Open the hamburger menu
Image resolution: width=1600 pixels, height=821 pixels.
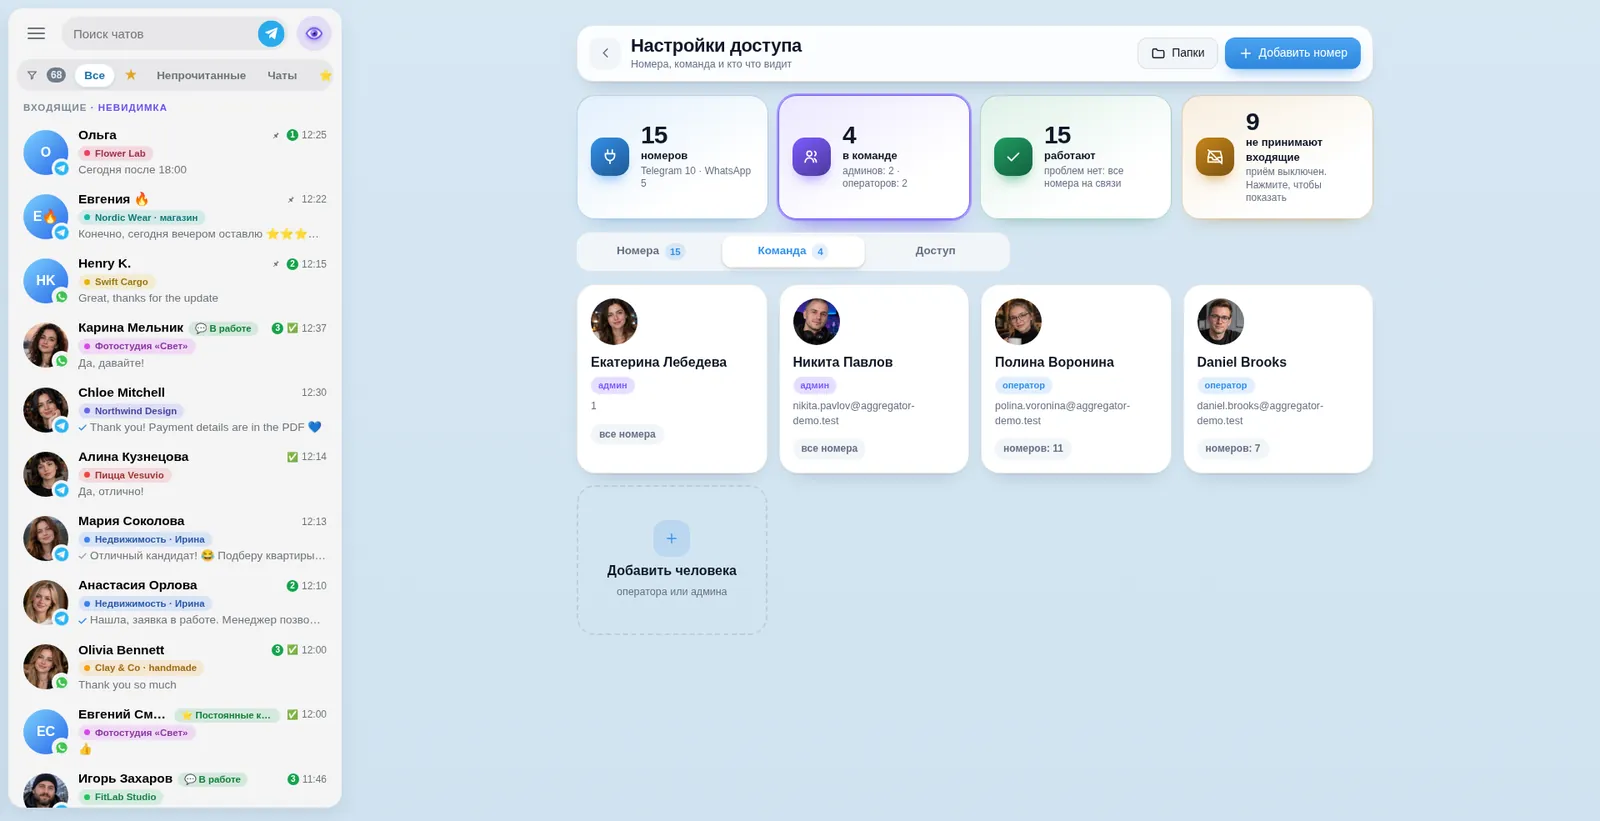pos(36,33)
